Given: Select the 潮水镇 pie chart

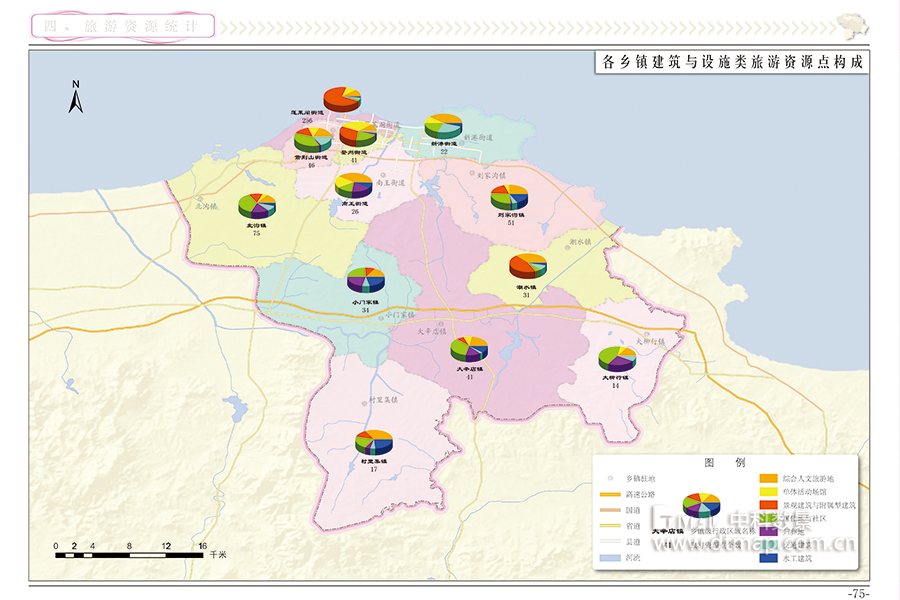Looking at the screenshot, I should click(x=528, y=266).
